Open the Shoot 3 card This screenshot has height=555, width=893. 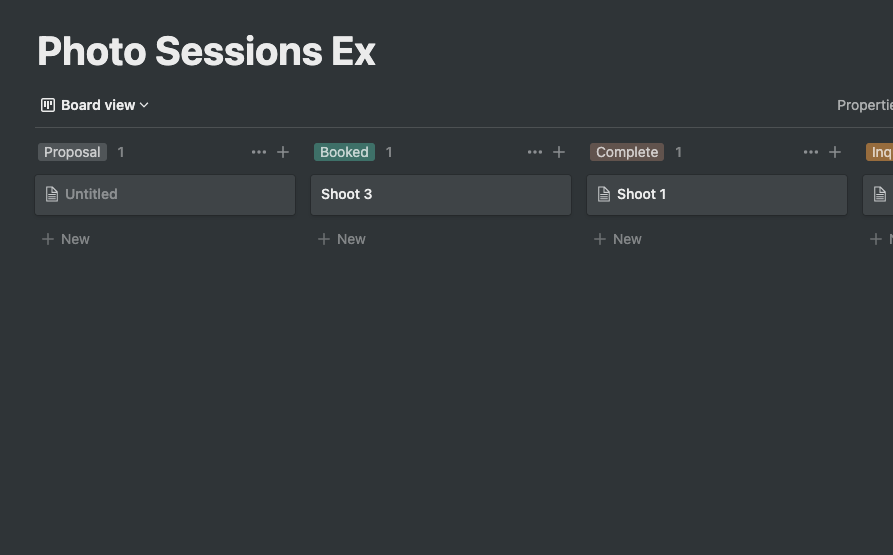click(x=441, y=195)
